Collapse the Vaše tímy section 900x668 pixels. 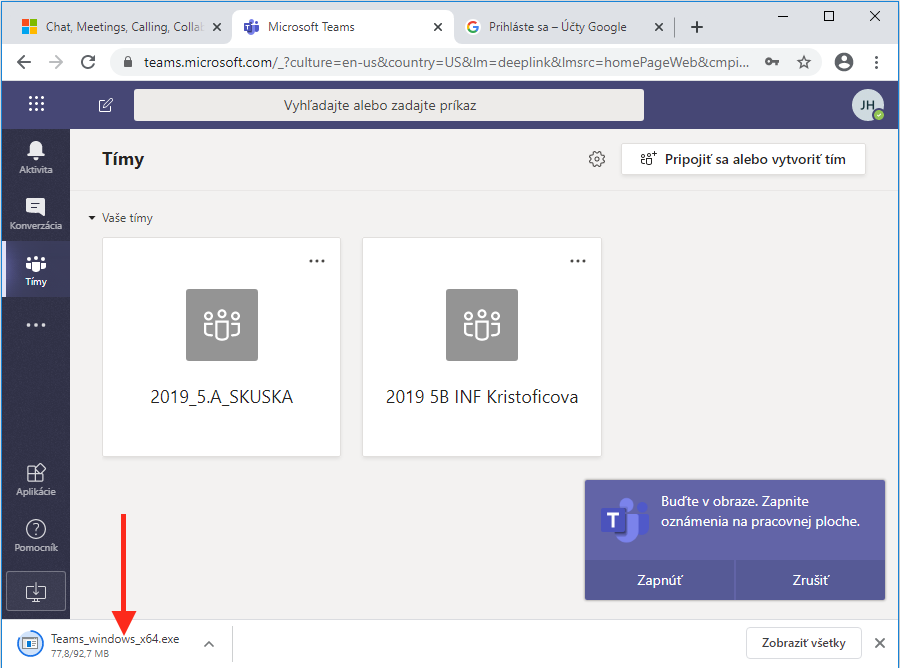point(93,218)
